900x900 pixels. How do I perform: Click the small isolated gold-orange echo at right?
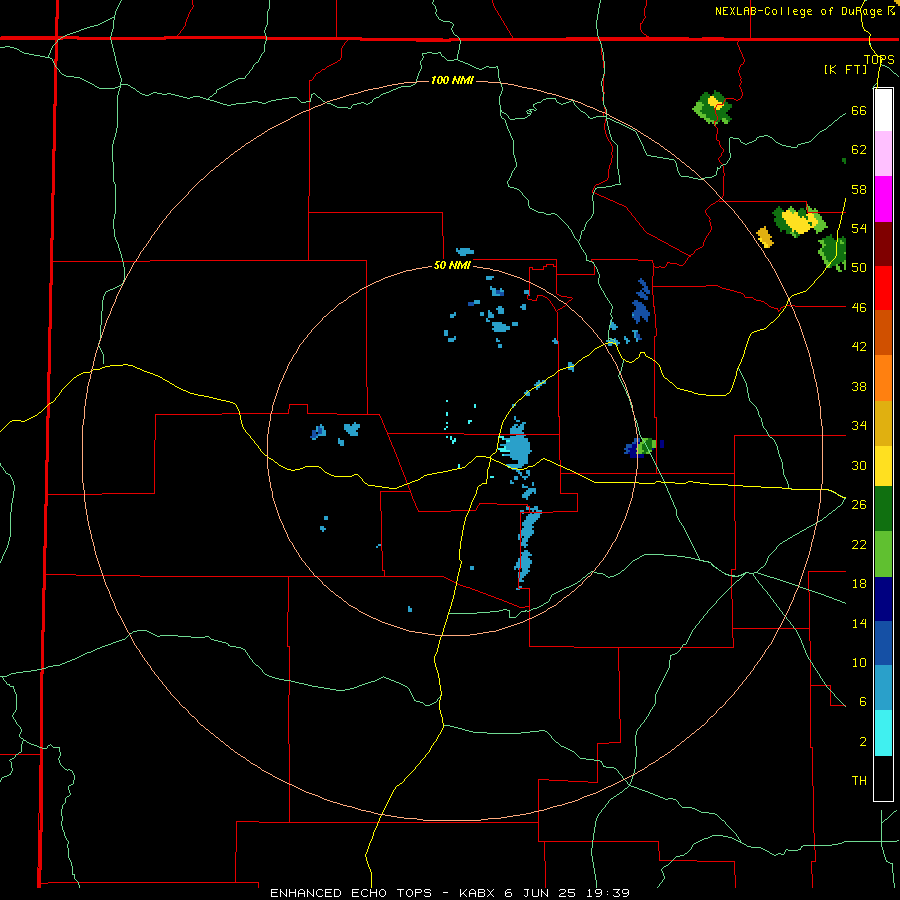pos(765,236)
